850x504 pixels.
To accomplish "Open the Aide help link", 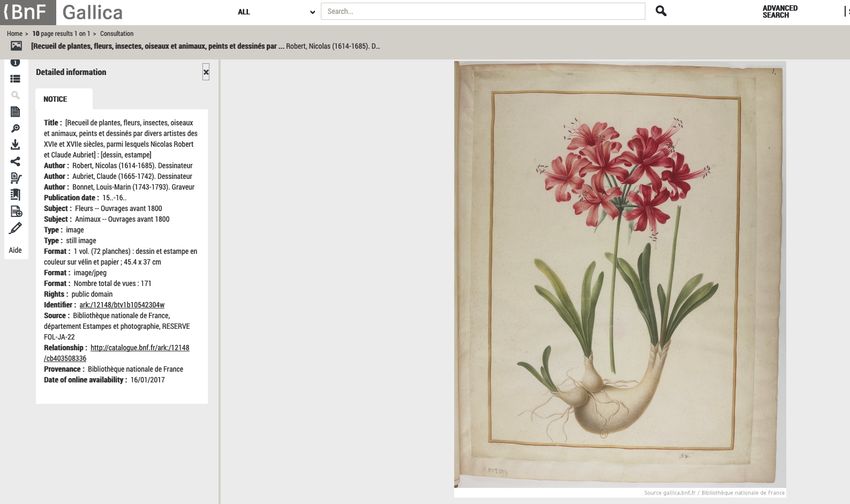I will click(x=15, y=250).
